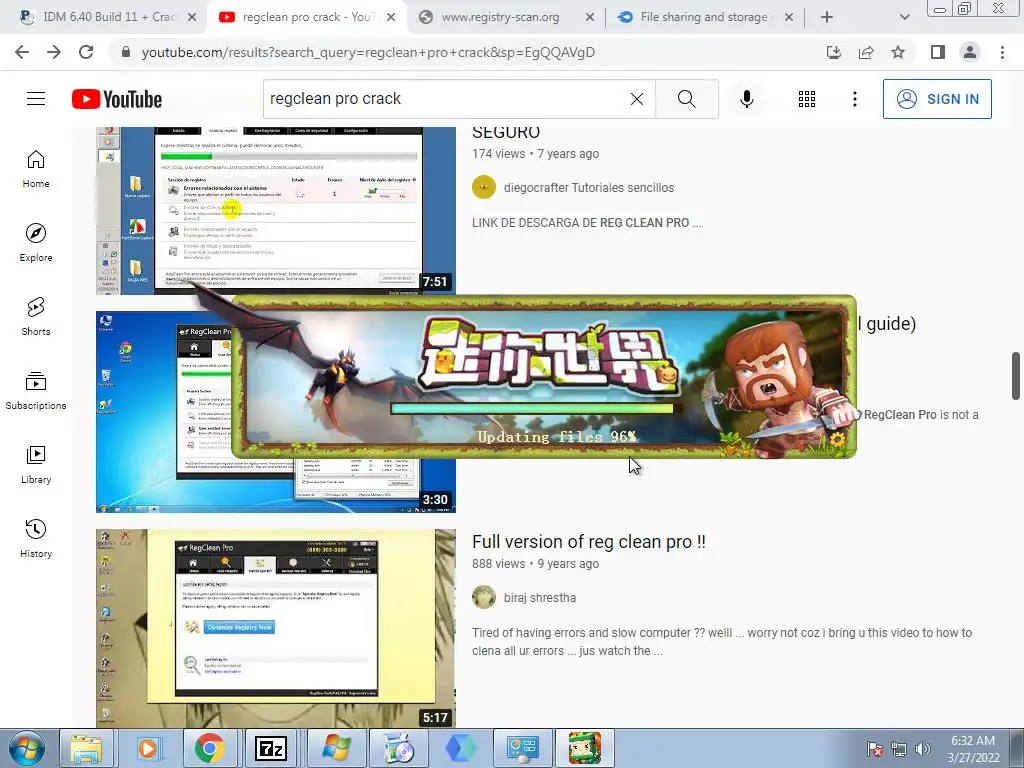Screen dimensions: 1024x768
Task: Open Chrome profile avatar
Action: 970,52
